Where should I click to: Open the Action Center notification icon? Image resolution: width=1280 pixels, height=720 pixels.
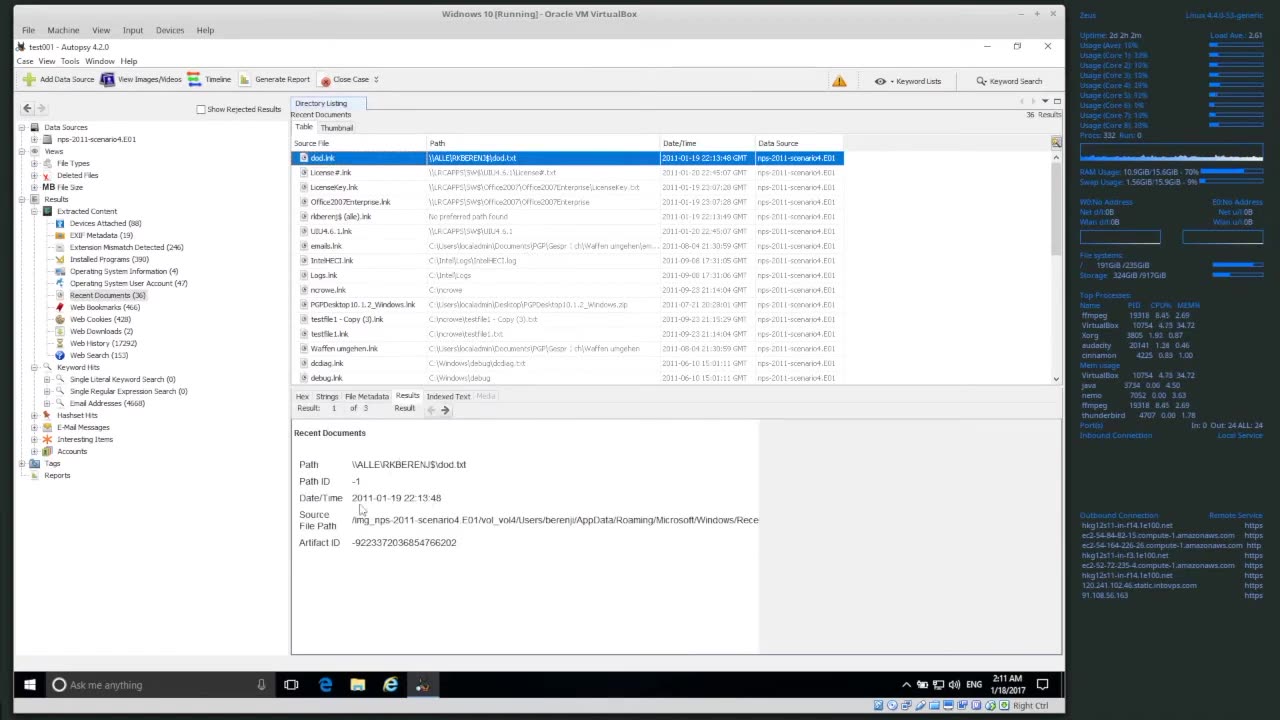(1042, 685)
